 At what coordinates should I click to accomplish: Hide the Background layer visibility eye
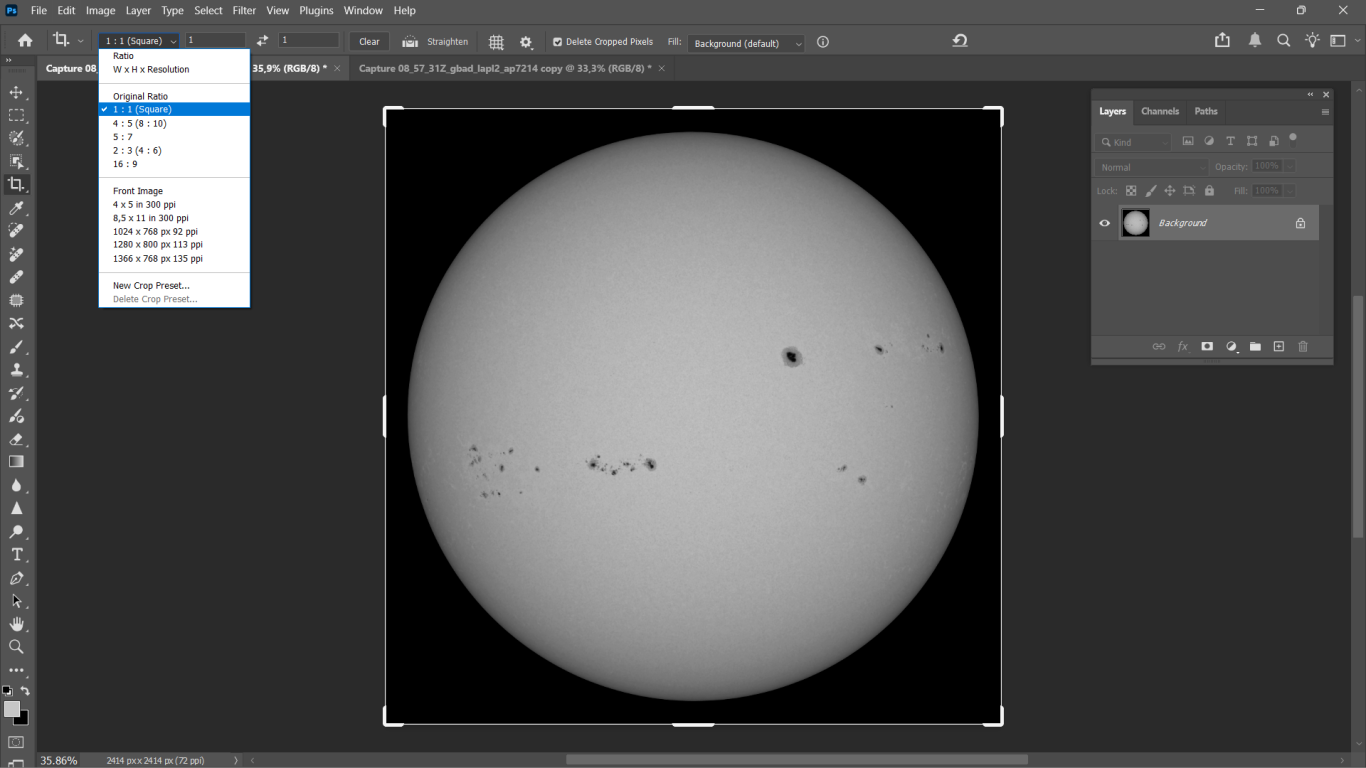(1105, 223)
